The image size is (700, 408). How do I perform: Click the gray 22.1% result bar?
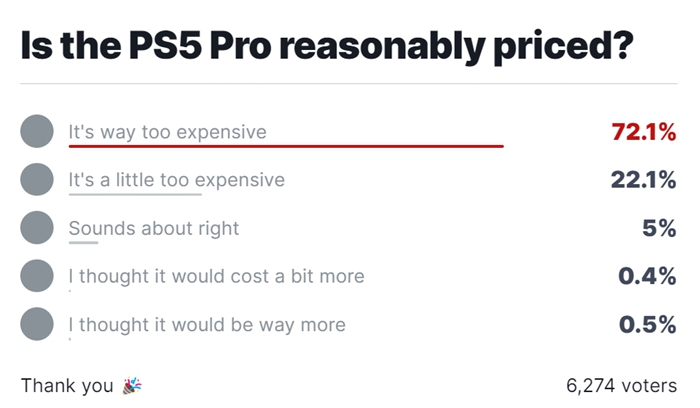coord(134,194)
